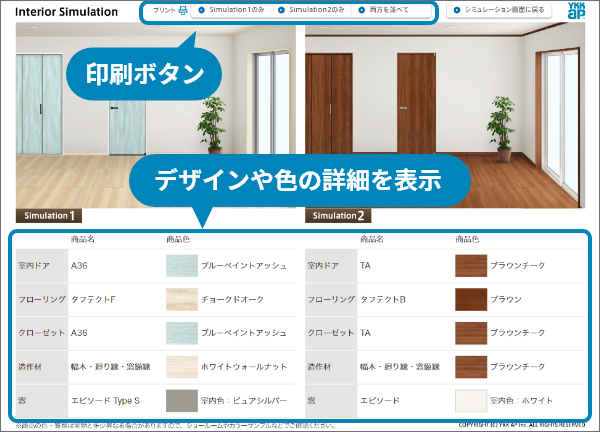This screenshot has height=432, width=600.
Task: Click タフテクトF product name
Action: click(93, 299)
